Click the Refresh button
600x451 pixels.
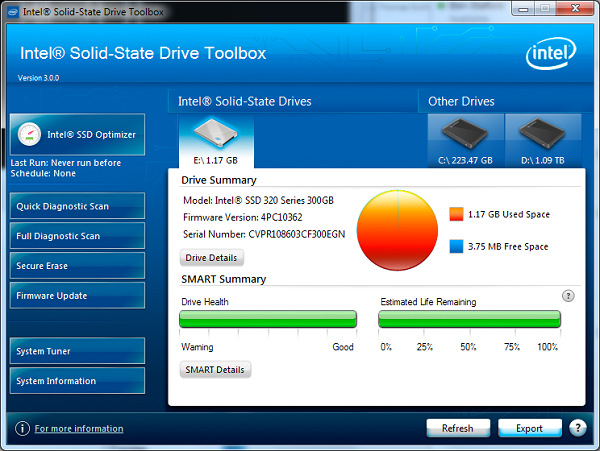(x=458, y=428)
